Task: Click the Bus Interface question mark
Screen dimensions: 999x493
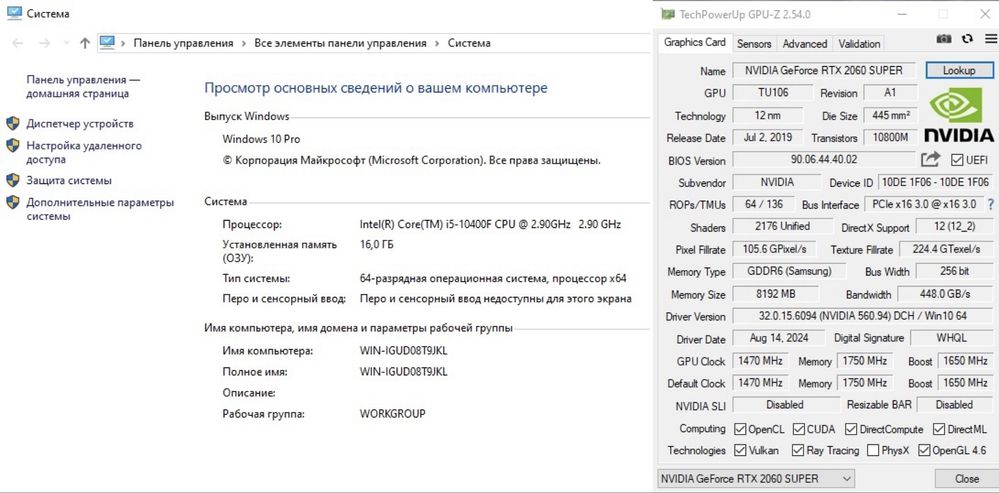Action: pyautogui.click(x=991, y=204)
